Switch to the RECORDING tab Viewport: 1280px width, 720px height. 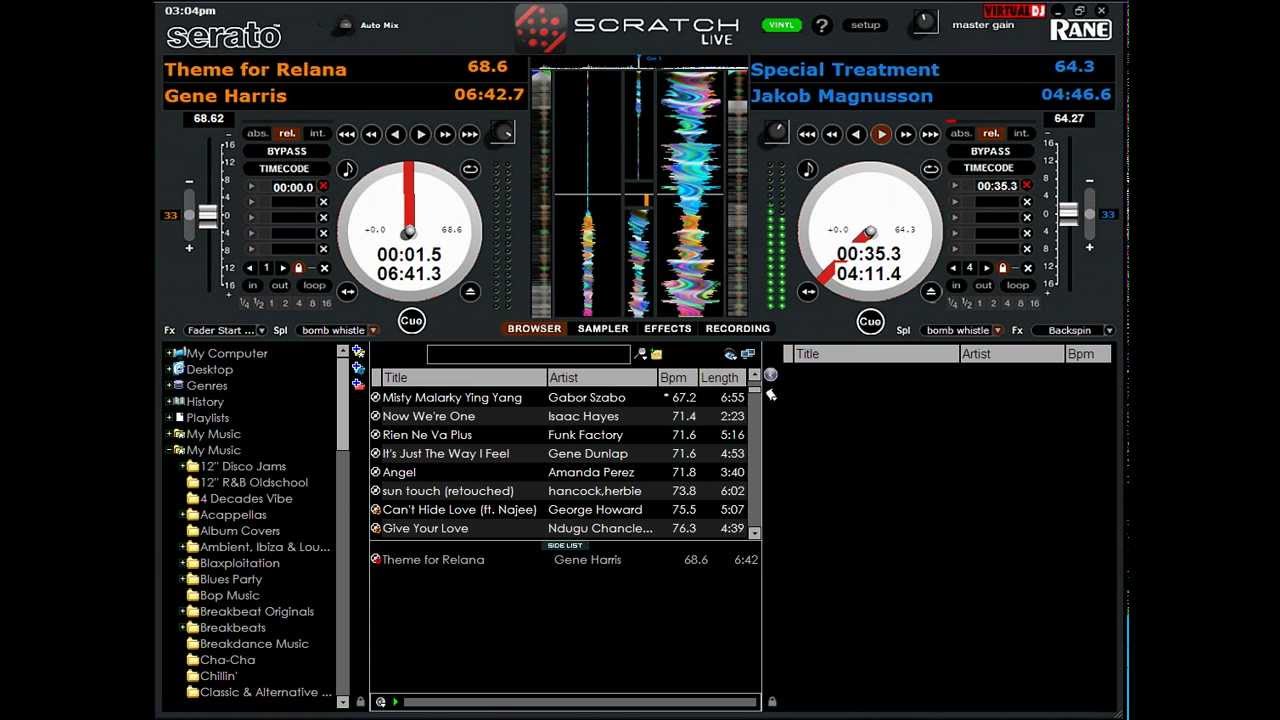click(x=738, y=329)
